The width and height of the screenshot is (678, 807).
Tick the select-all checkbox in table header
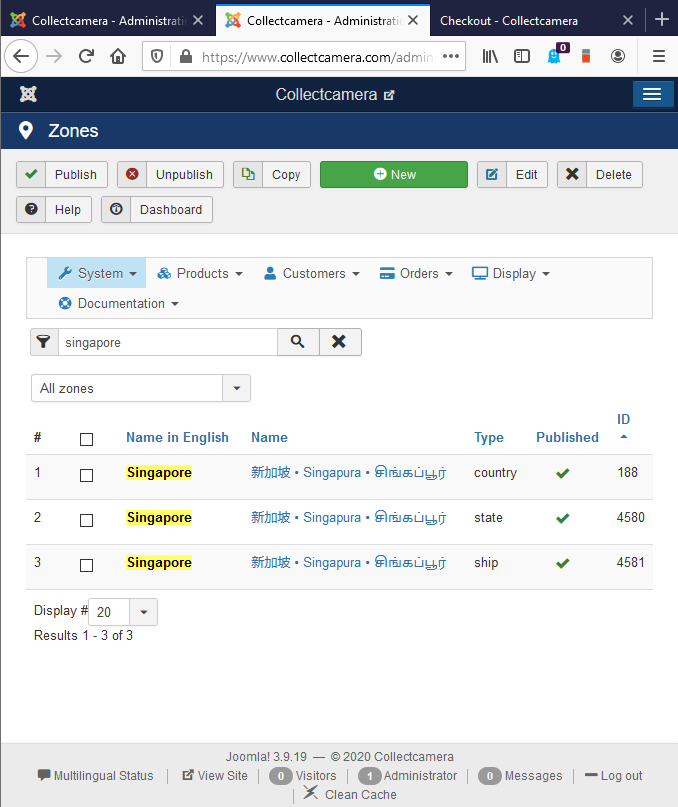coord(86,439)
